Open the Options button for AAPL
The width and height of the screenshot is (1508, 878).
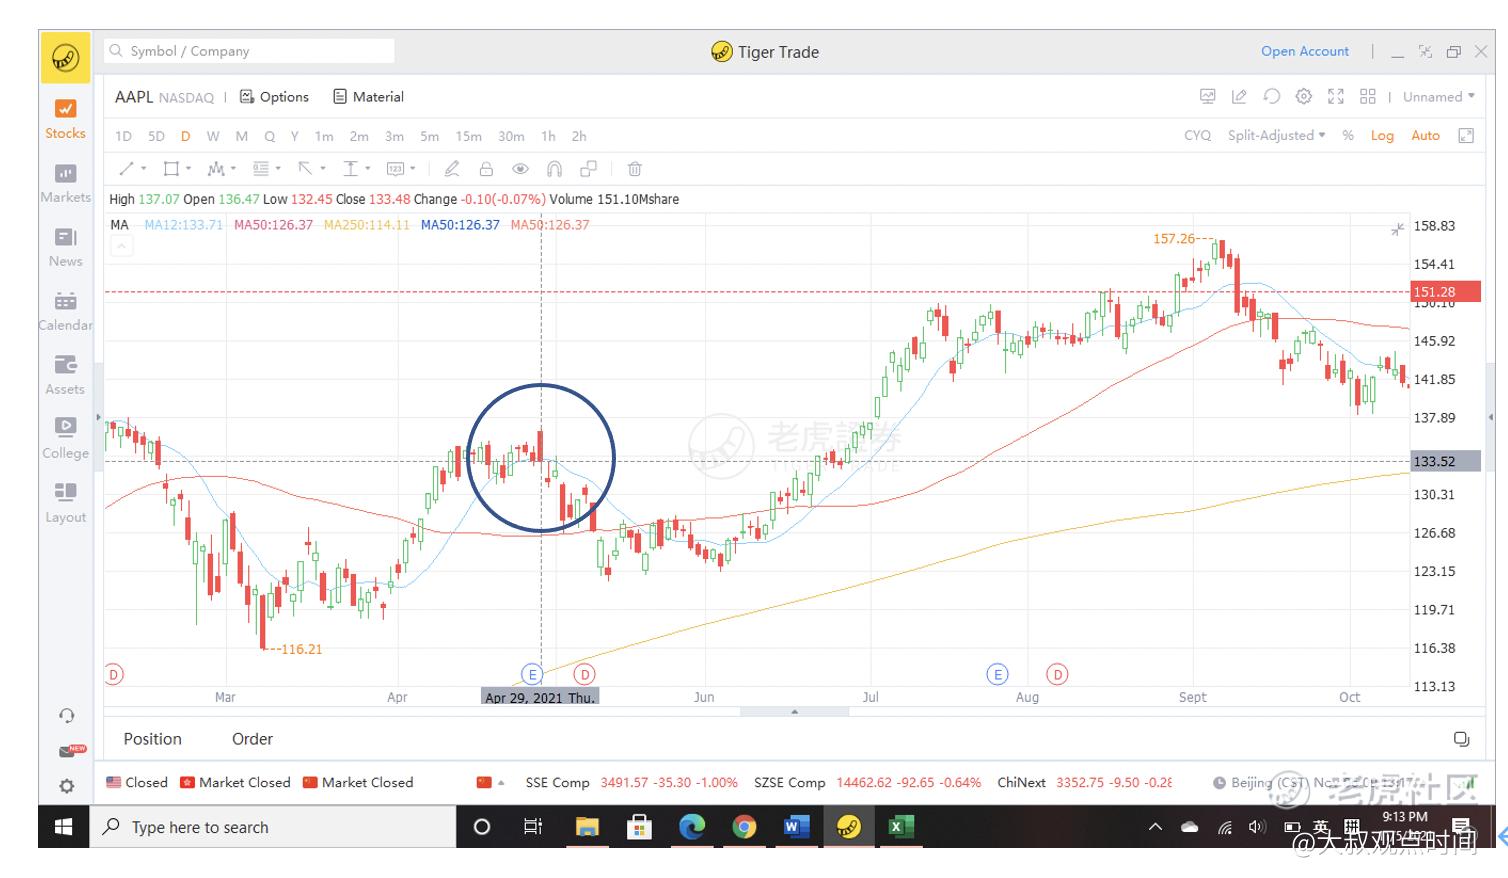[274, 97]
